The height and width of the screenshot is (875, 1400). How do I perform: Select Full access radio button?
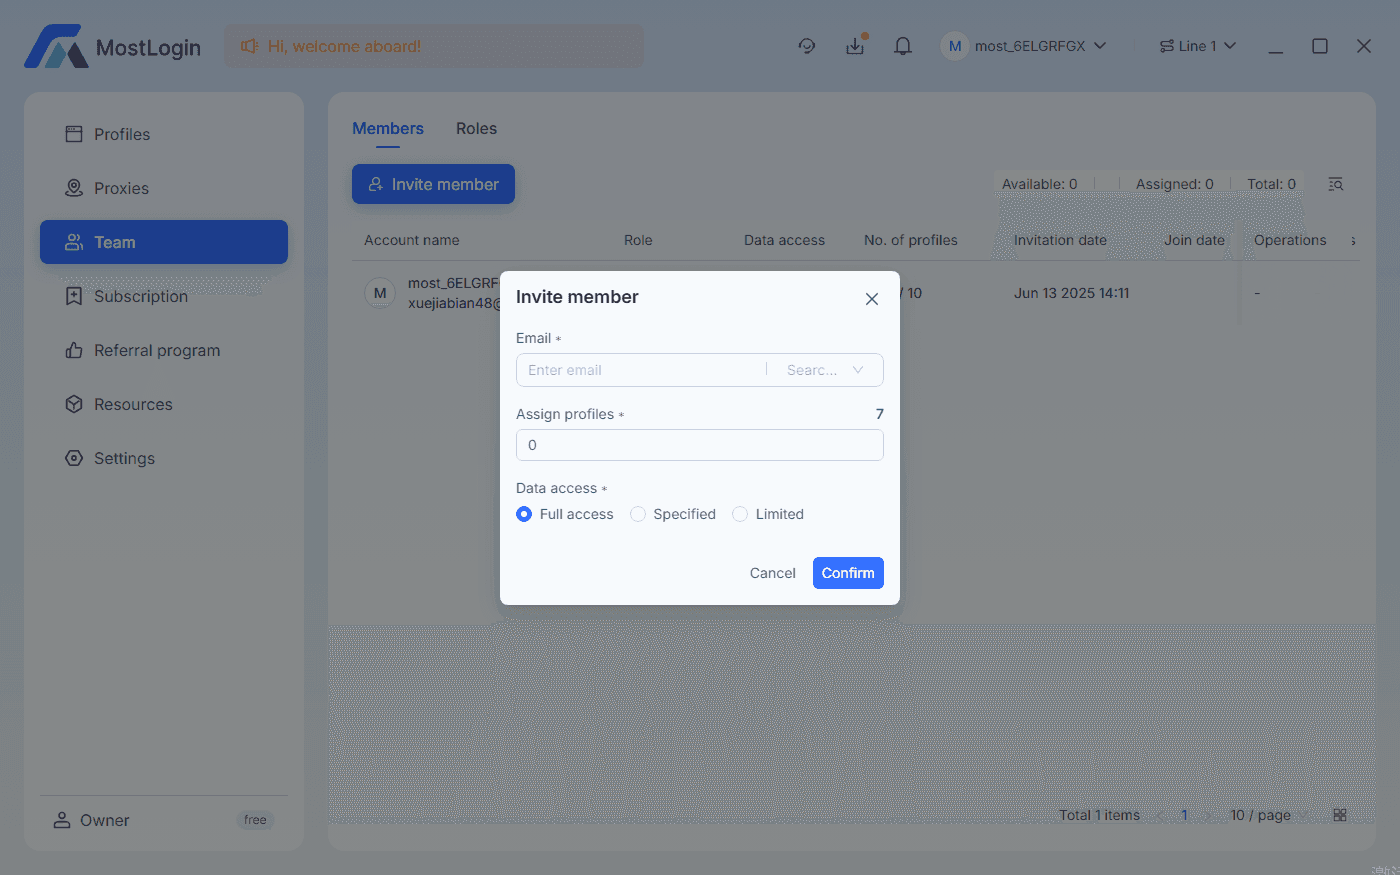tap(524, 514)
